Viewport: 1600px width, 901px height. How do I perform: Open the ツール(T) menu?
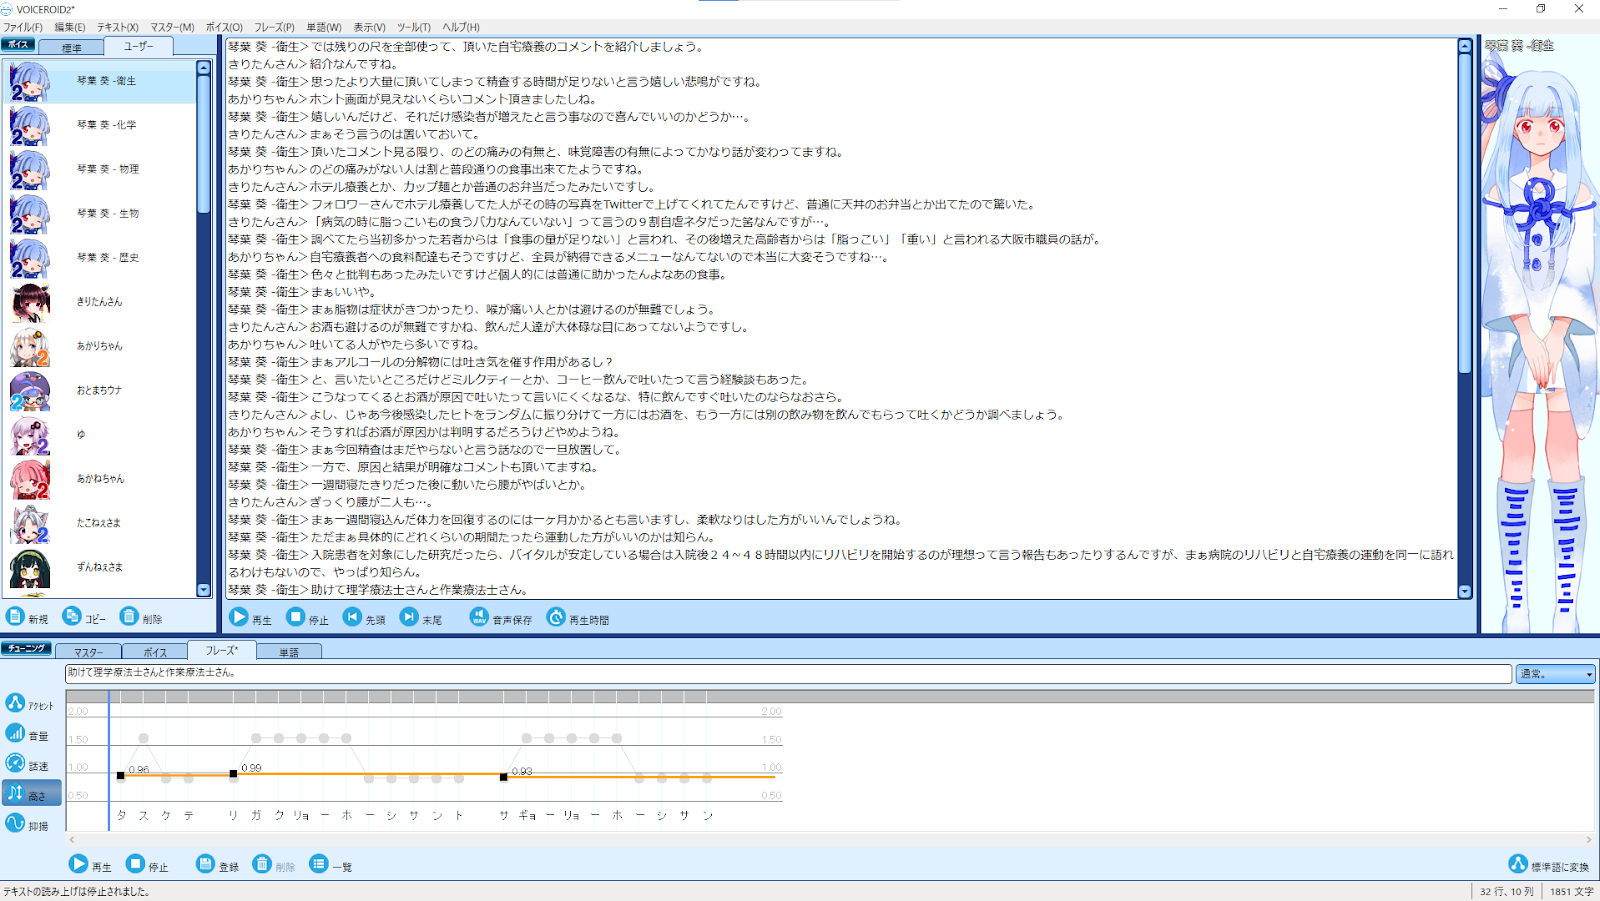pos(414,27)
